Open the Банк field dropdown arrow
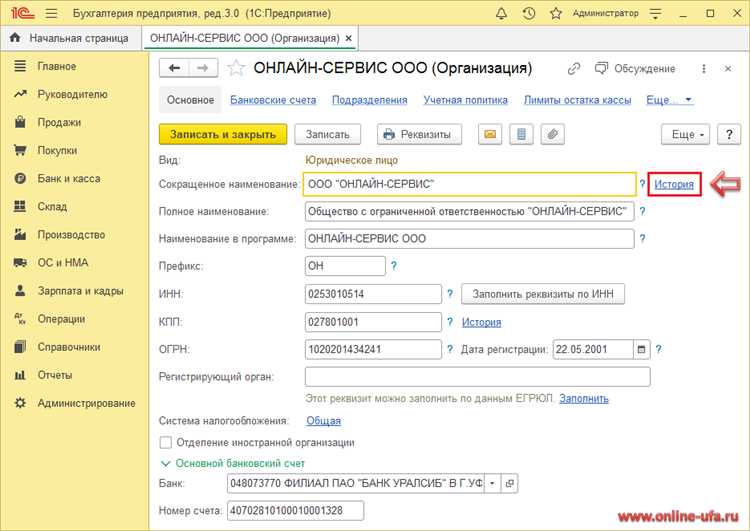The height and width of the screenshot is (531, 750). pyautogui.click(x=492, y=483)
